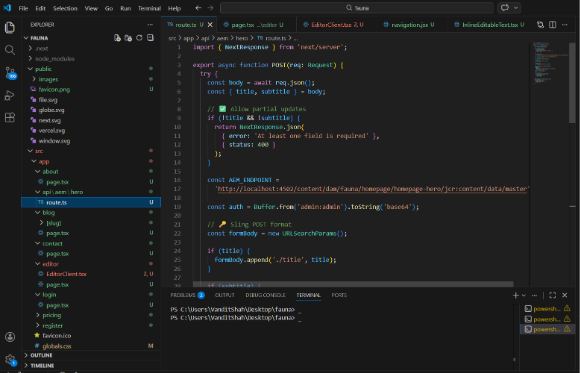Screen dimensions: 580x373
Task: Expand the pricing folder
Action: 38,315
